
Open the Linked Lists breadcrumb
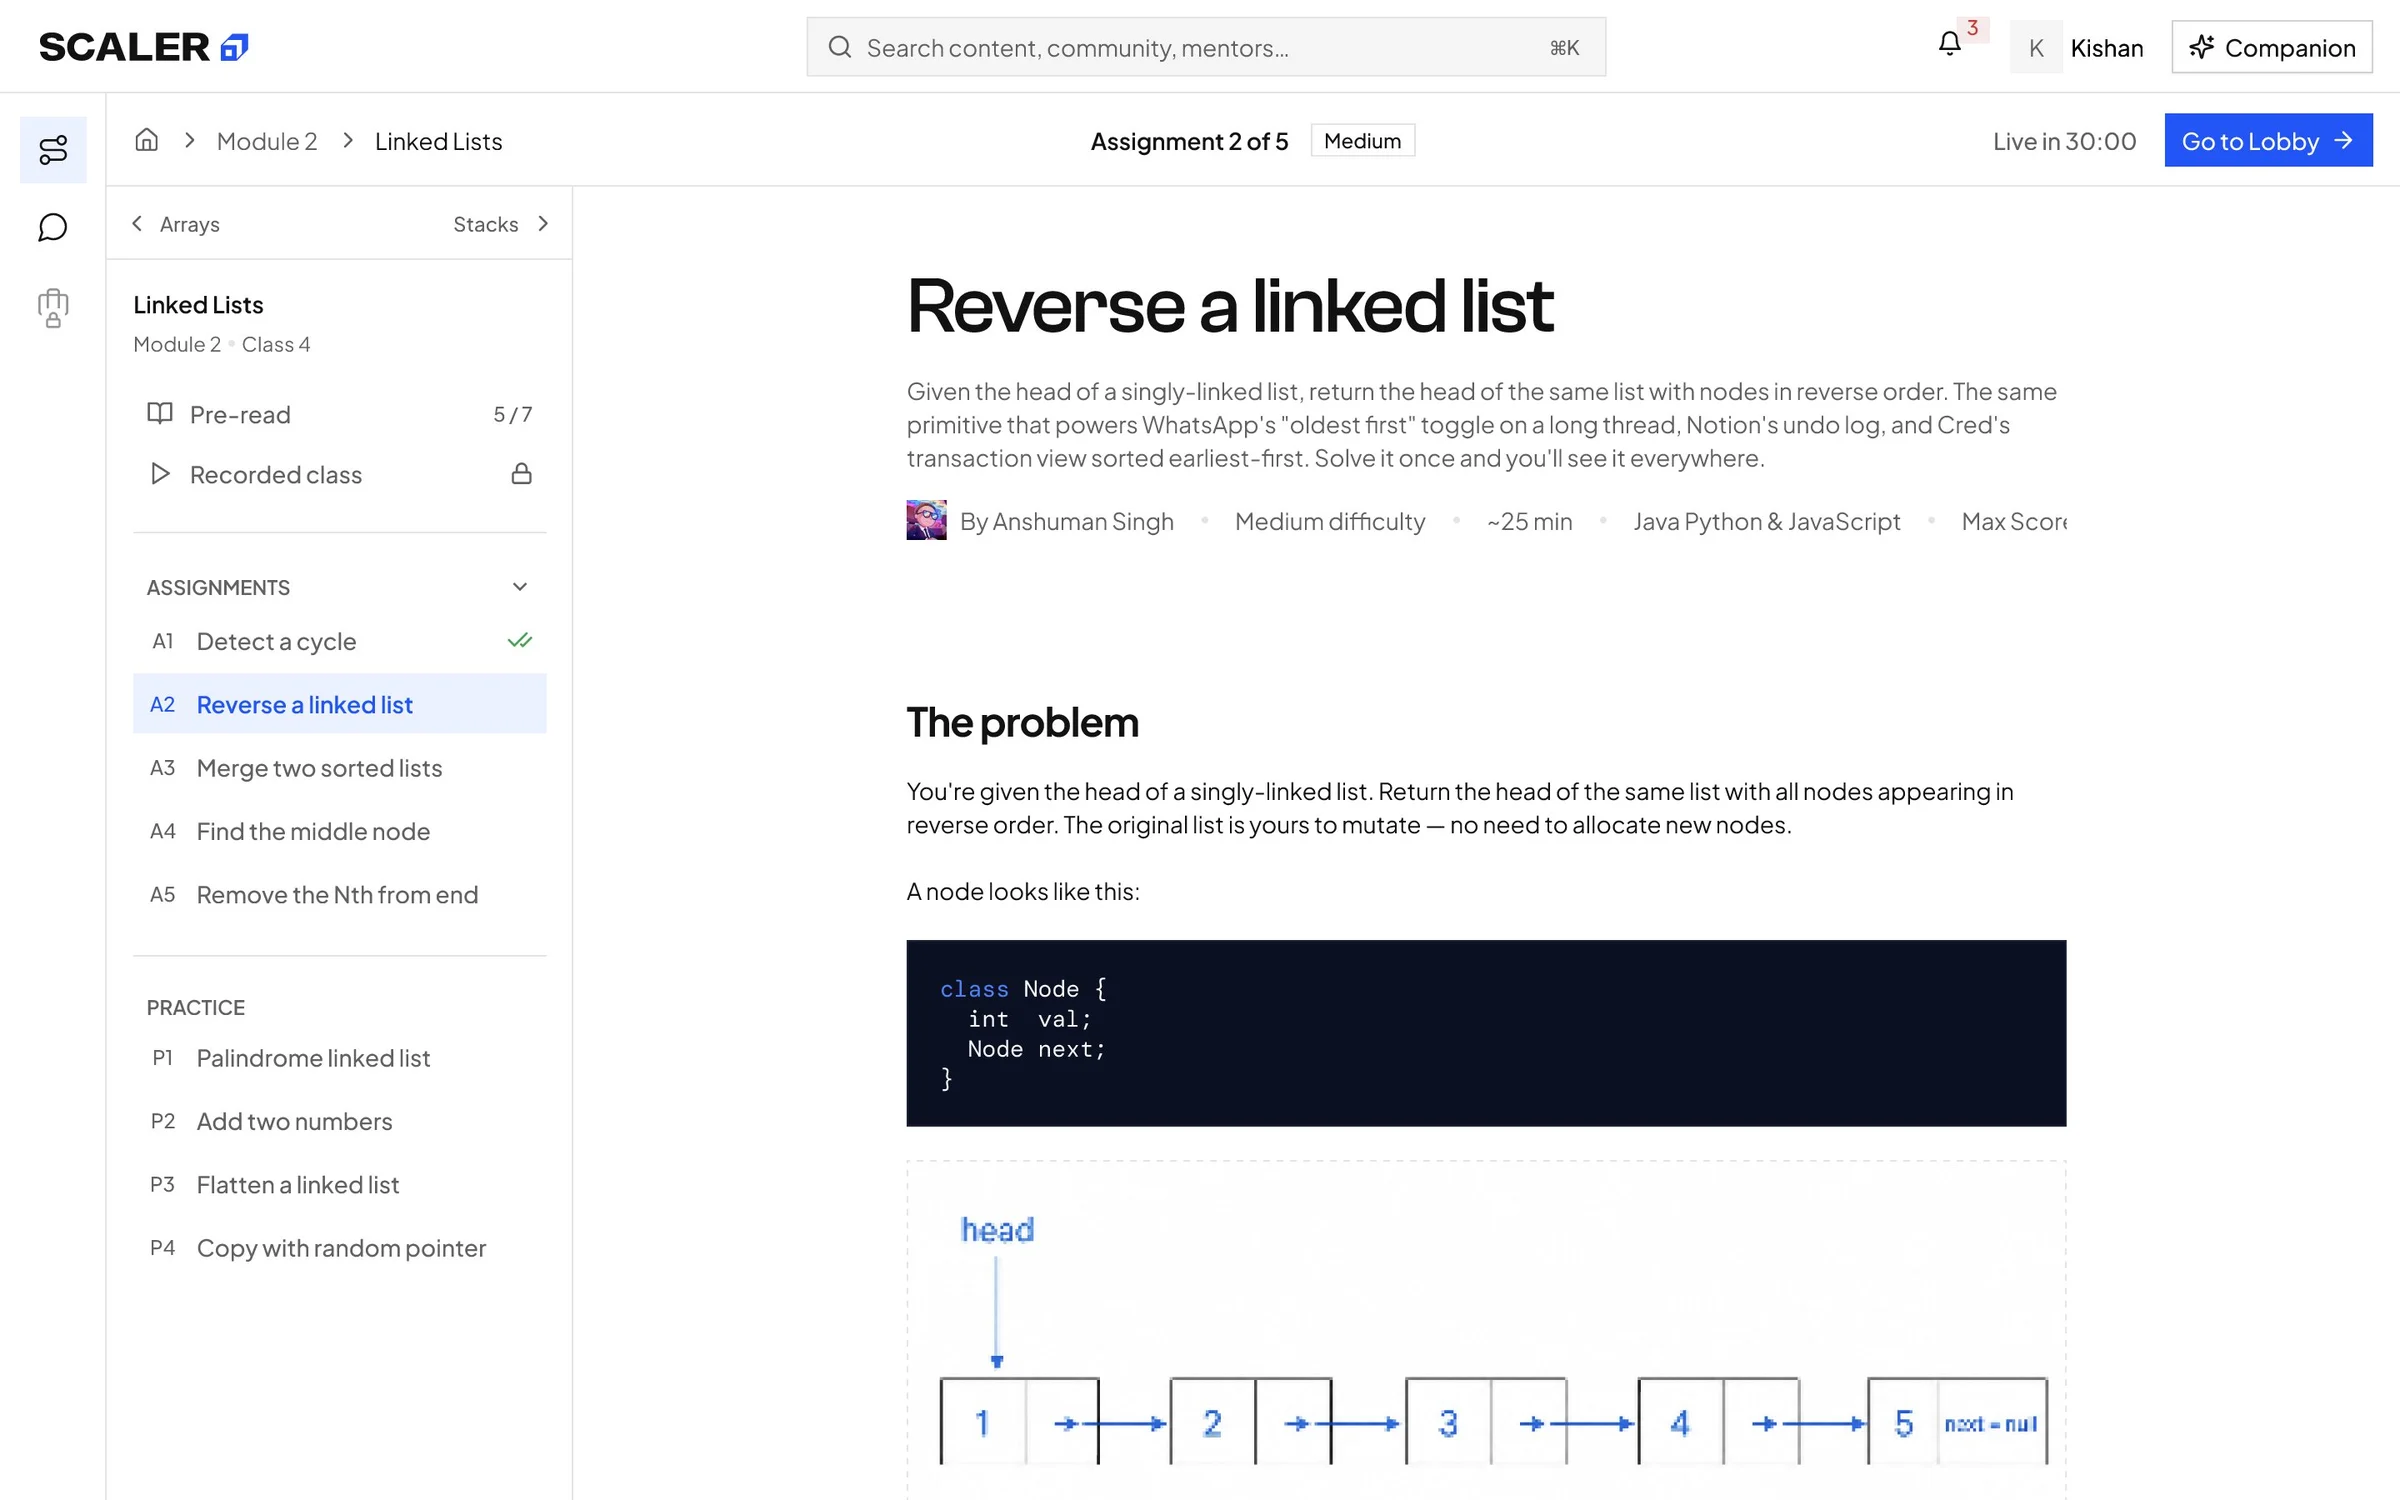tap(438, 141)
